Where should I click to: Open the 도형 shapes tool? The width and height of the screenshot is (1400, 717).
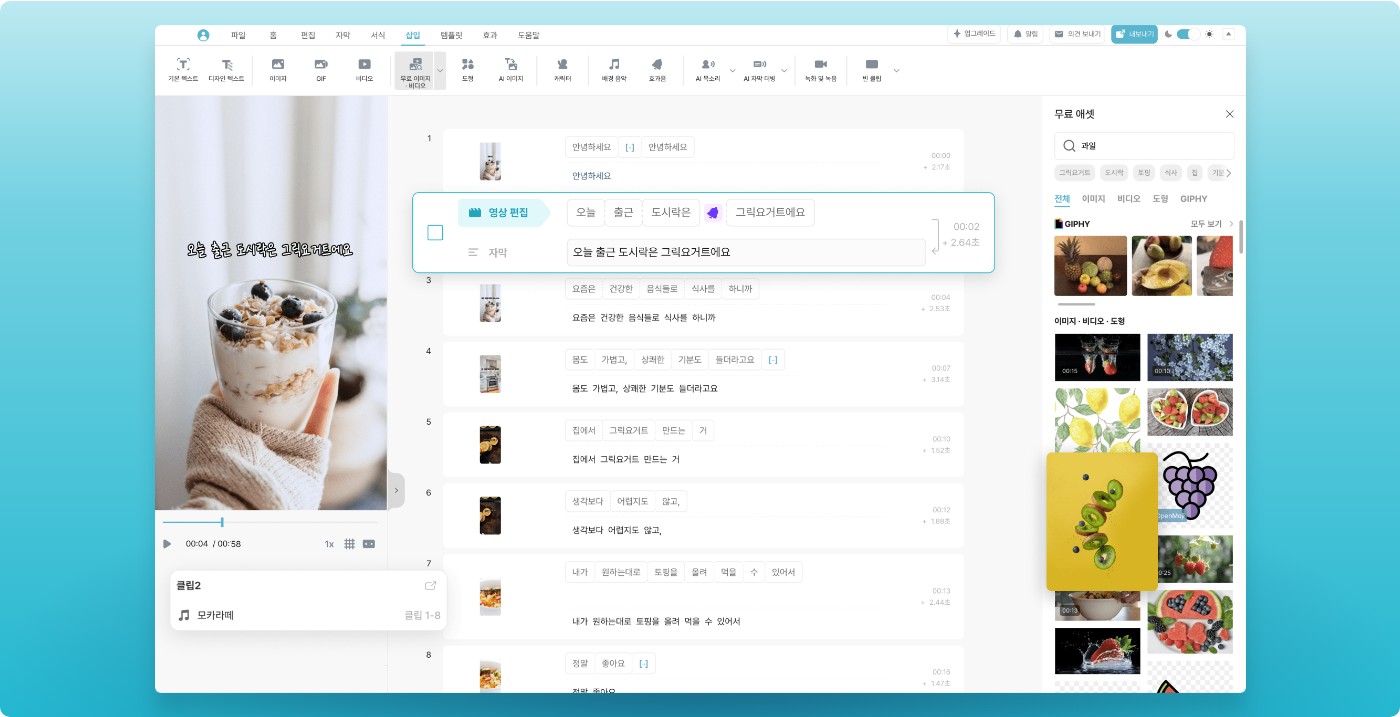click(467, 69)
